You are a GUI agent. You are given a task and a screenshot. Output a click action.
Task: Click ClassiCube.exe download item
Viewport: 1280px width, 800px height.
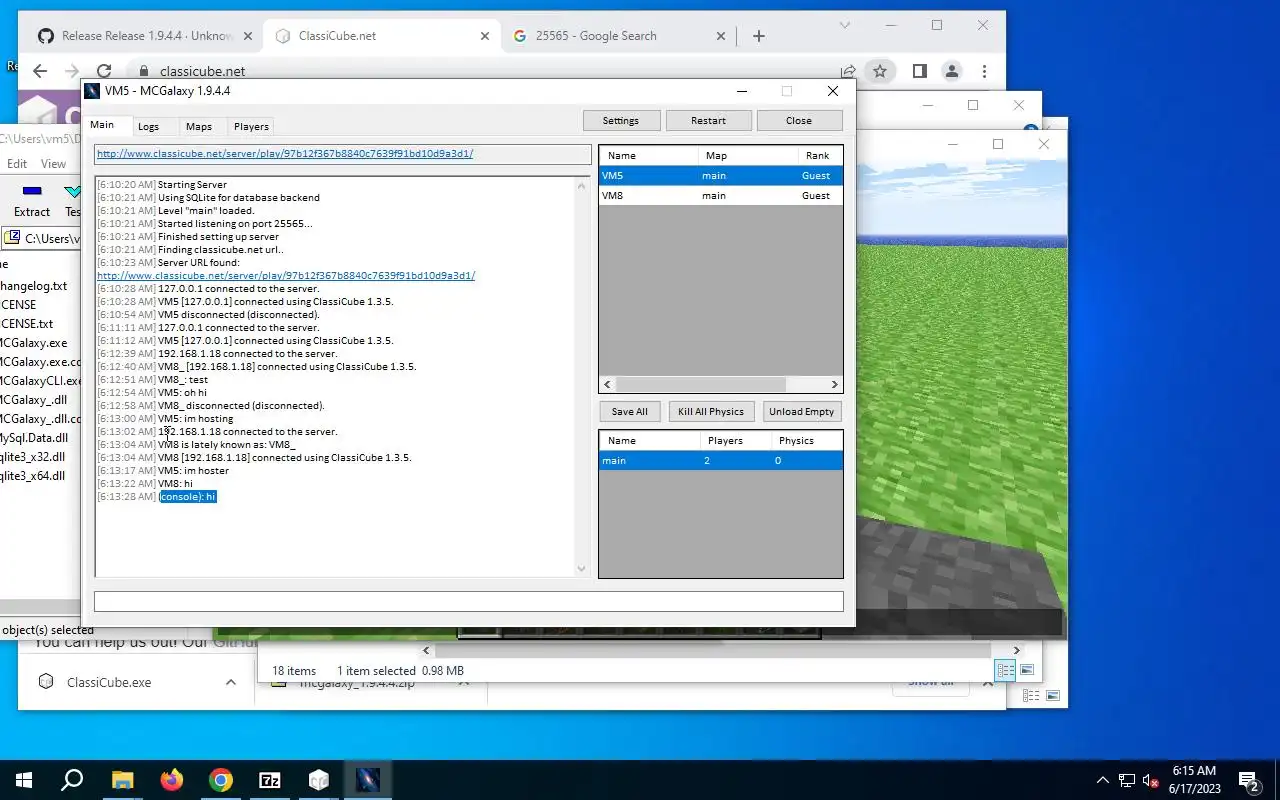click(x=109, y=682)
